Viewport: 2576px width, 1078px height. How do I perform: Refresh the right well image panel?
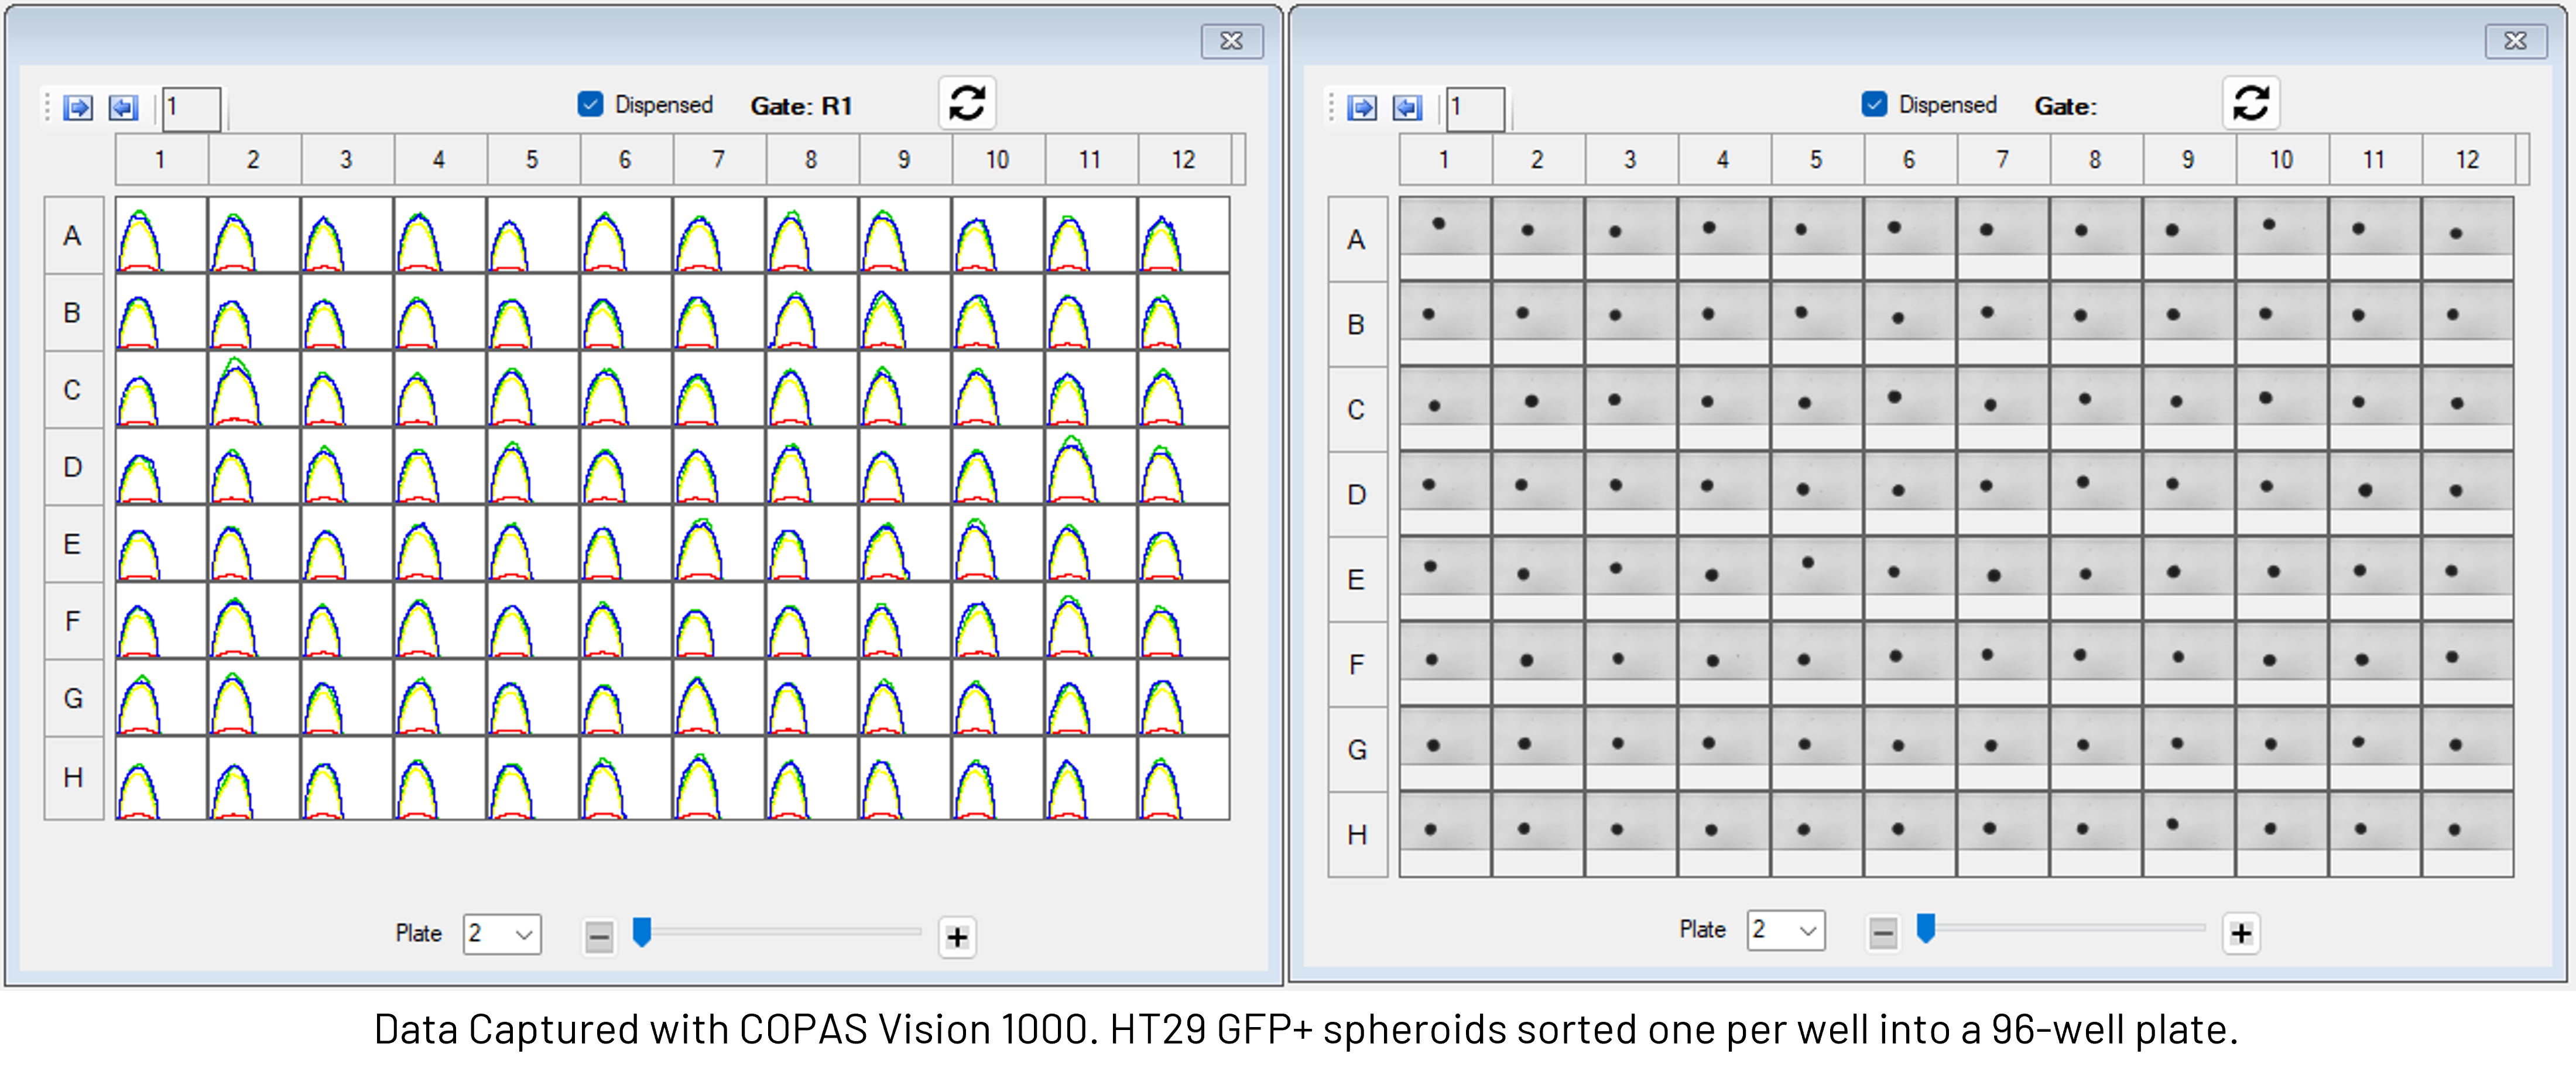[2250, 103]
